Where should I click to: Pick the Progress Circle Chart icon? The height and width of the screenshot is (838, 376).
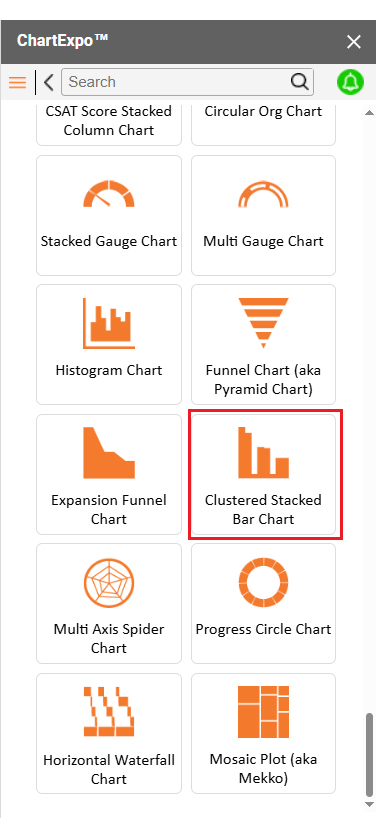pos(263,583)
